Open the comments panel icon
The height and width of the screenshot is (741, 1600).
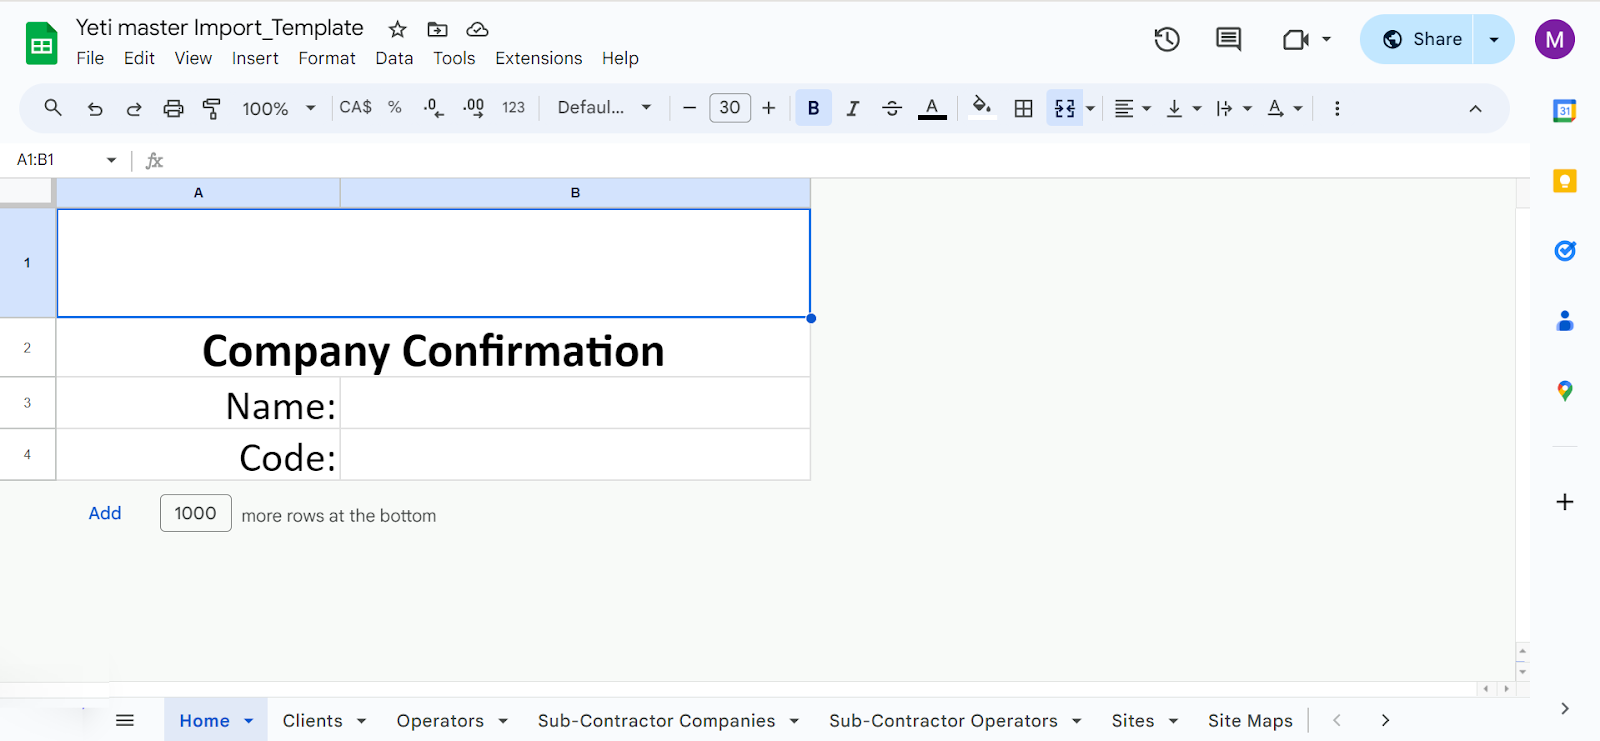1228,39
